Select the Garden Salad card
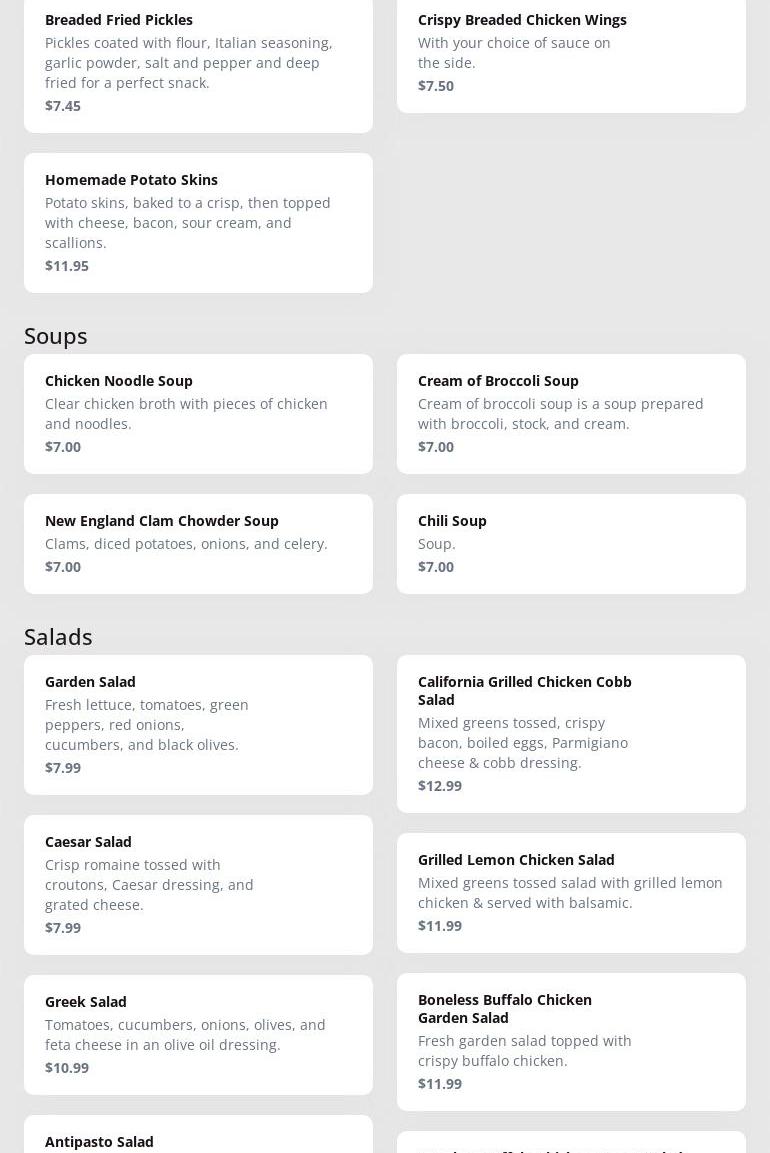The height and width of the screenshot is (1153, 770). [x=198, y=724]
